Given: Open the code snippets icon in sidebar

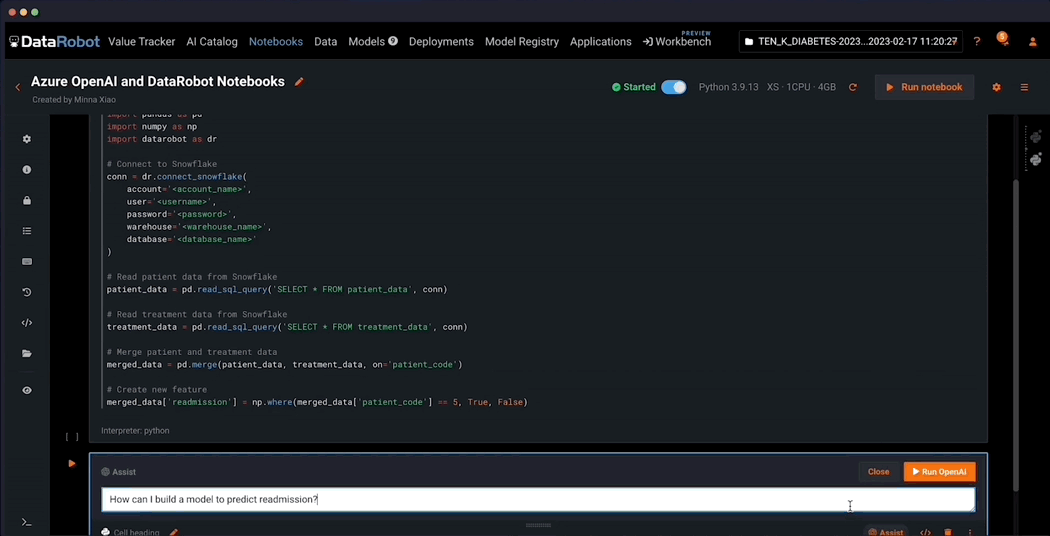Looking at the screenshot, I should tap(27, 323).
